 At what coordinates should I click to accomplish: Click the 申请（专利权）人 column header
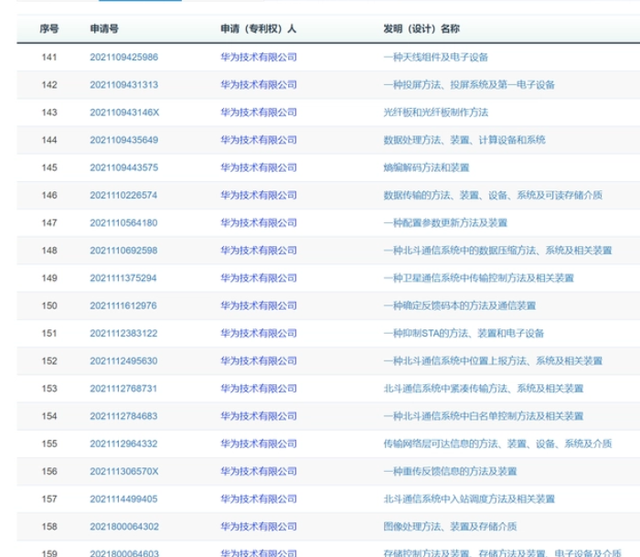[x=258, y=29]
